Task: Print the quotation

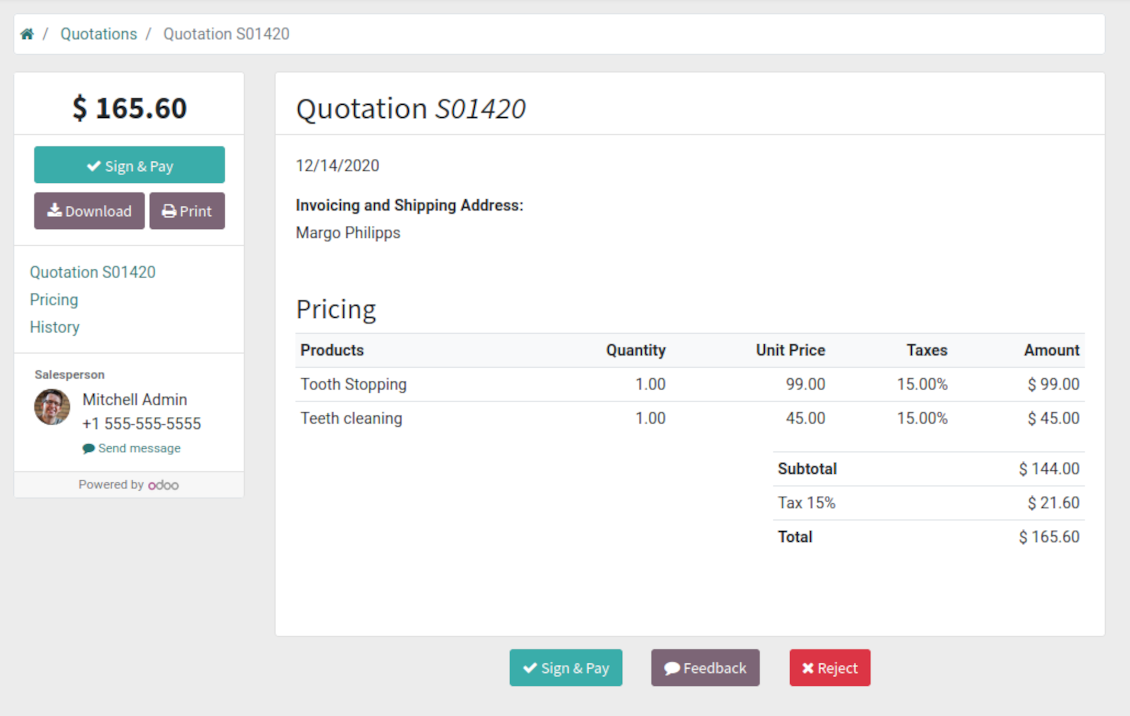Action: coord(187,211)
